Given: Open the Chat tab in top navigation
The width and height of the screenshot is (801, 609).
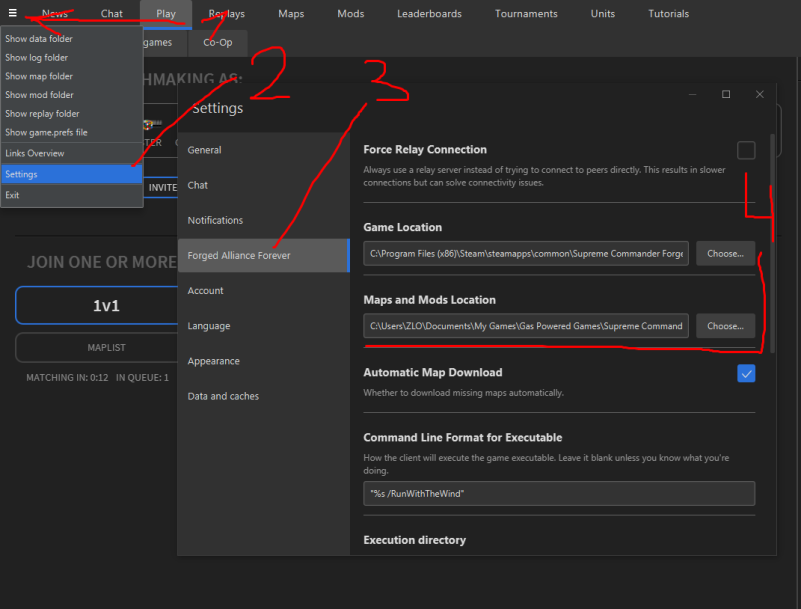Looking at the screenshot, I should click(111, 14).
